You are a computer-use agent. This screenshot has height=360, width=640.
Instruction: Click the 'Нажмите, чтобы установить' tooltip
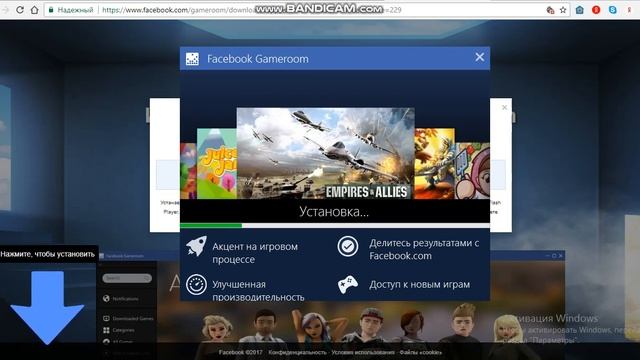(x=49, y=254)
